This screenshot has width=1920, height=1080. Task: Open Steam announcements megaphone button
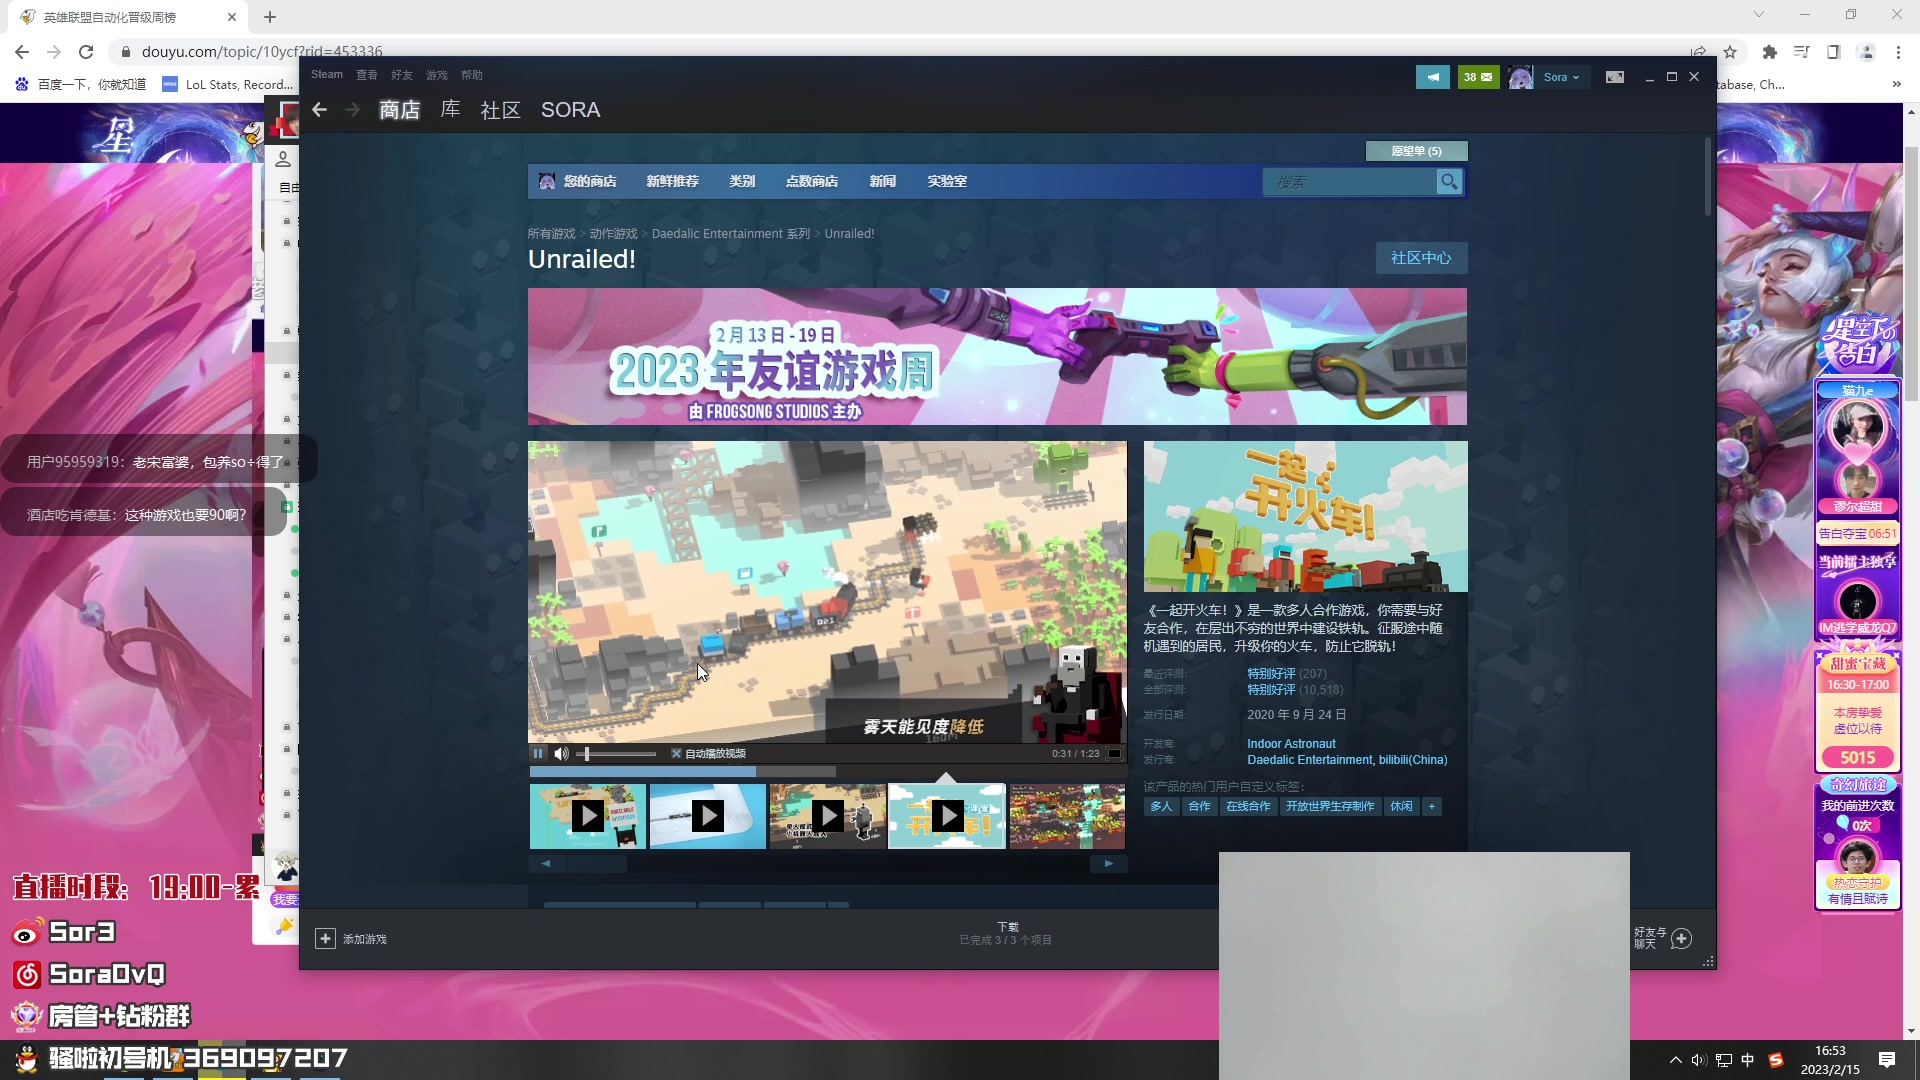click(1432, 77)
